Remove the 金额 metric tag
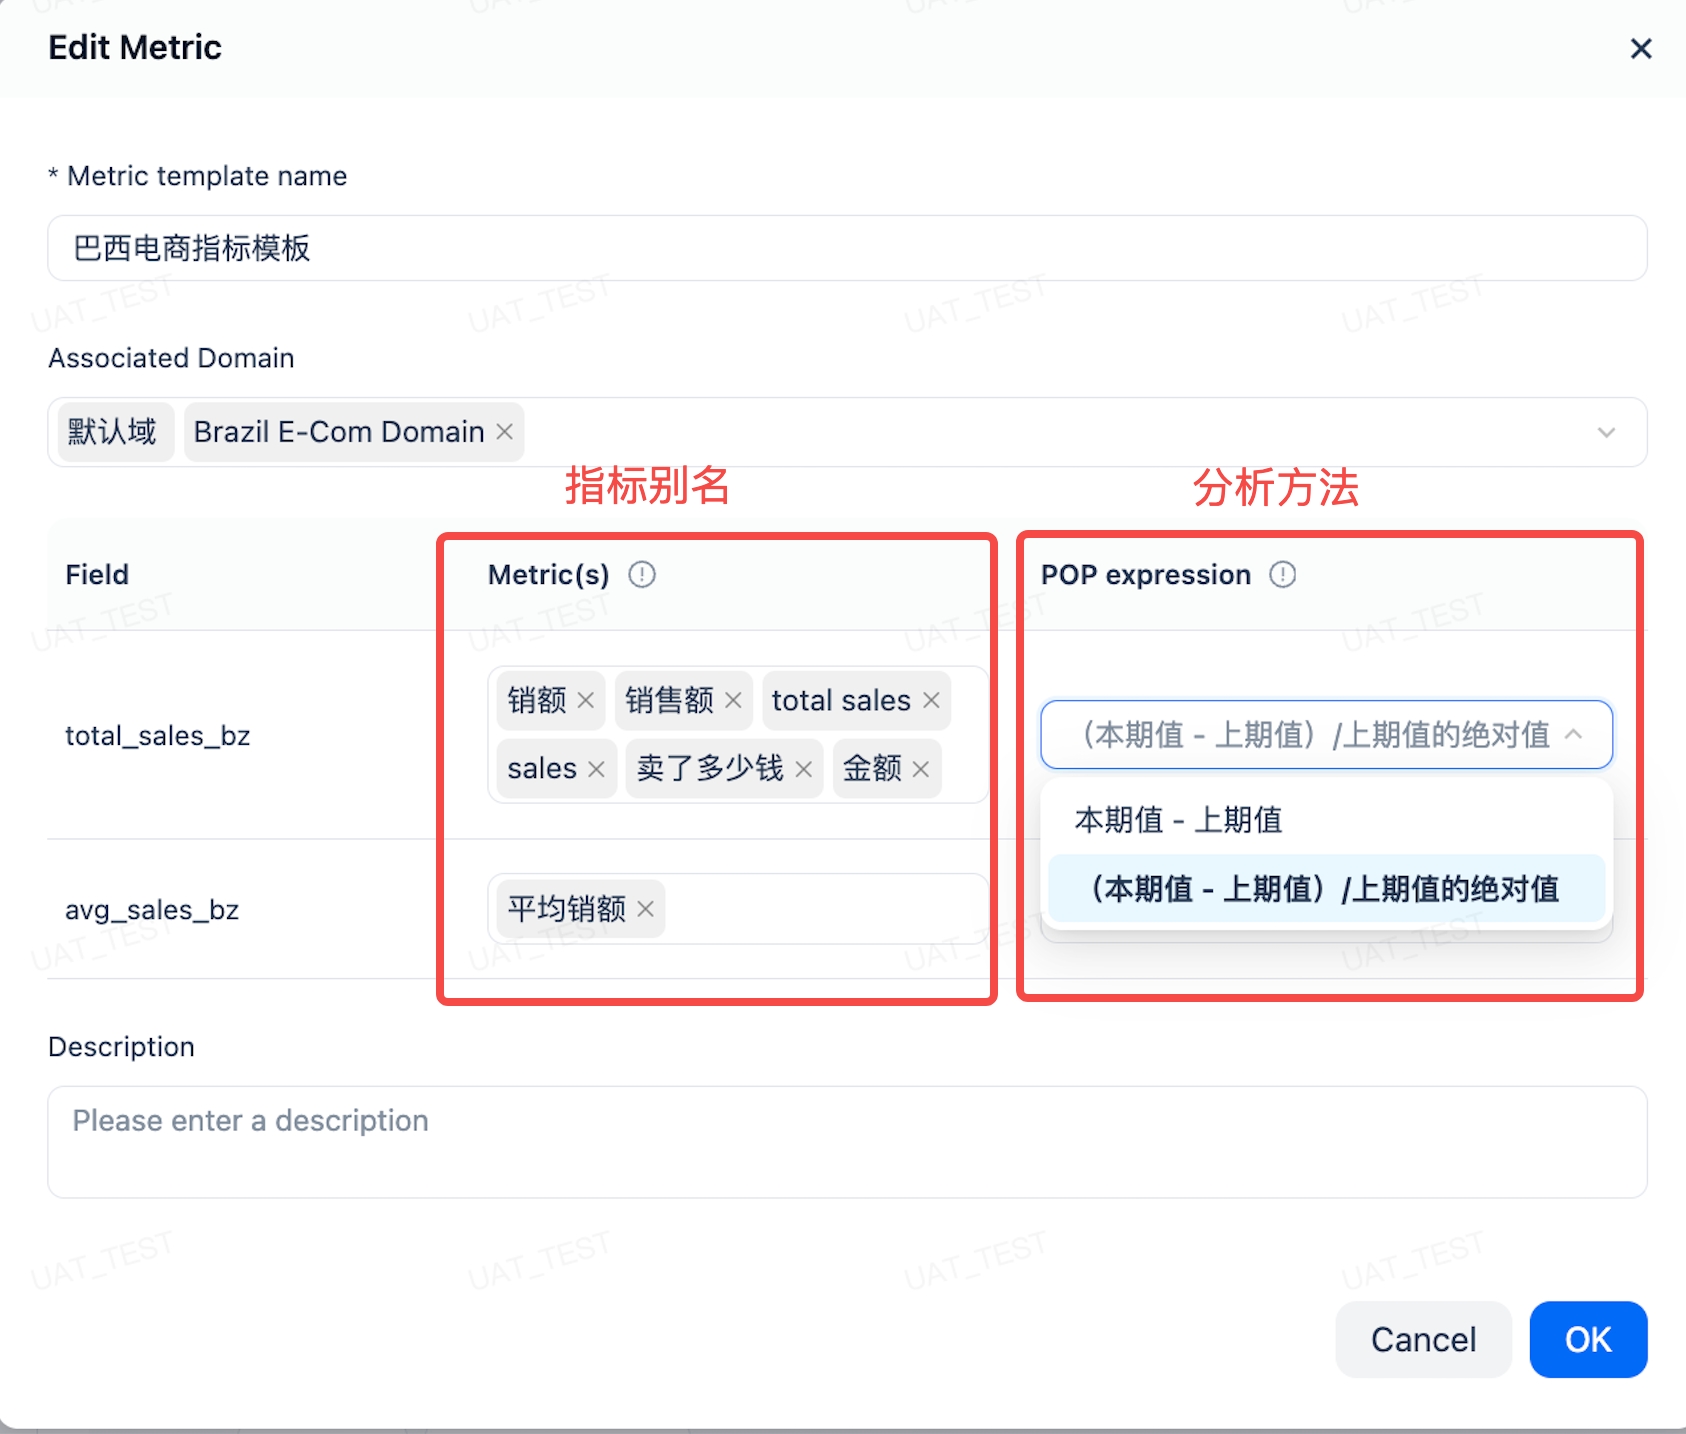Screen dimensions: 1686x1434 click(x=921, y=769)
